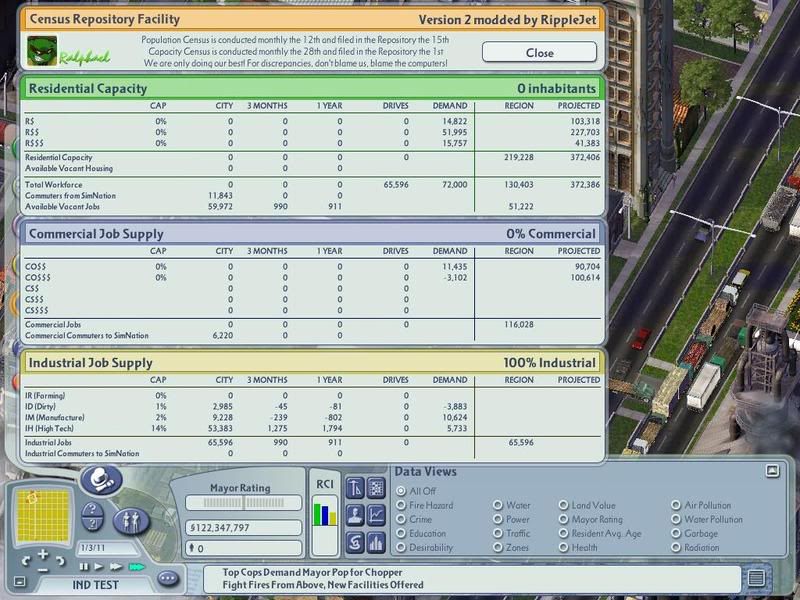Select the Fire Hazard data view
The height and width of the screenshot is (600, 800).
tap(401, 505)
